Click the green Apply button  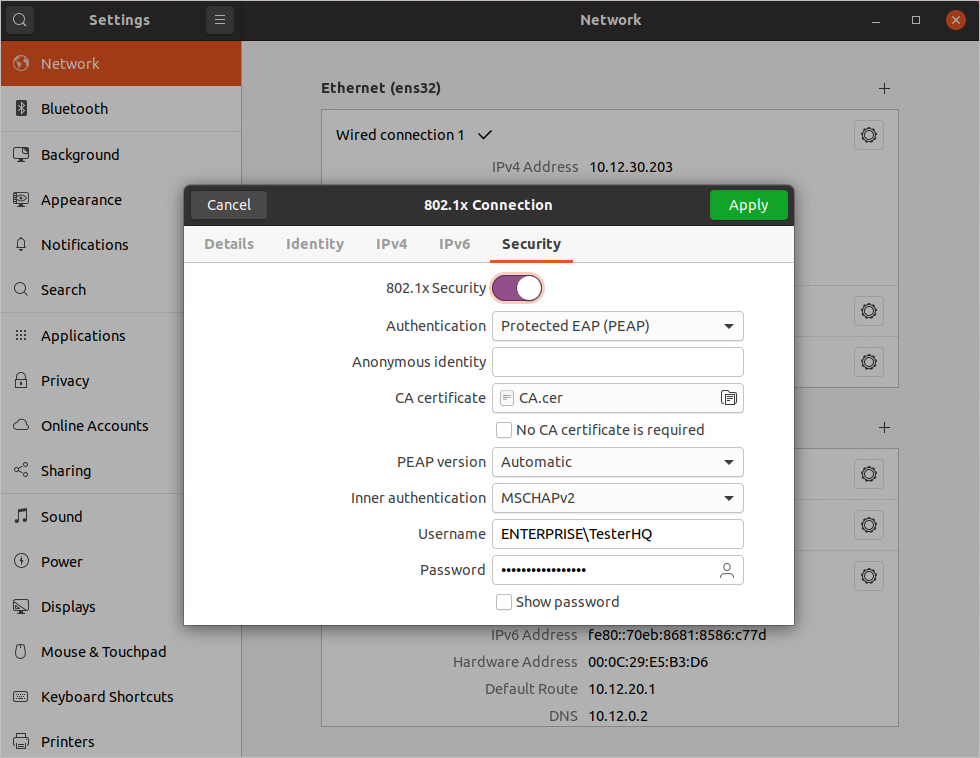(x=748, y=205)
